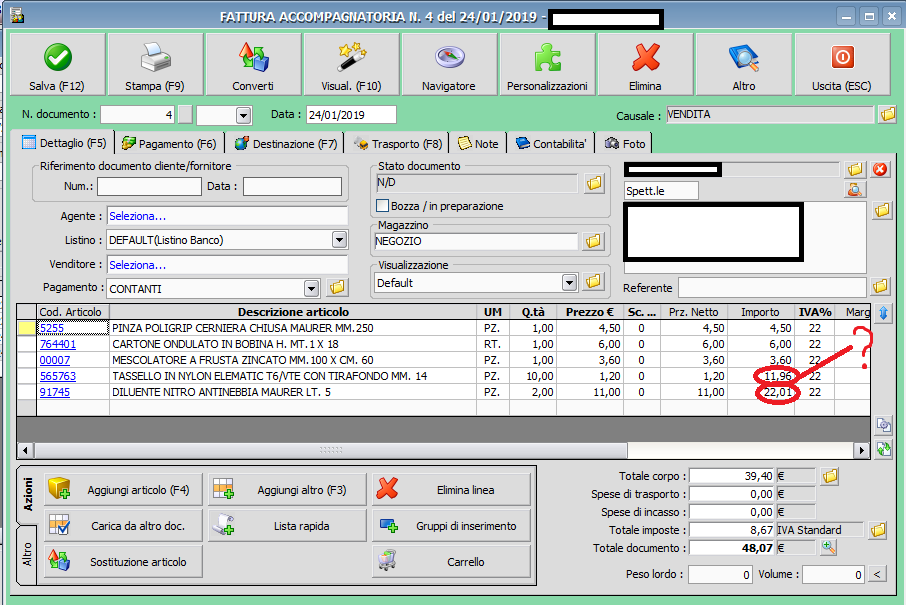Click the red remove customer icon
Screen dimensions: 906x605
[x=880, y=169]
